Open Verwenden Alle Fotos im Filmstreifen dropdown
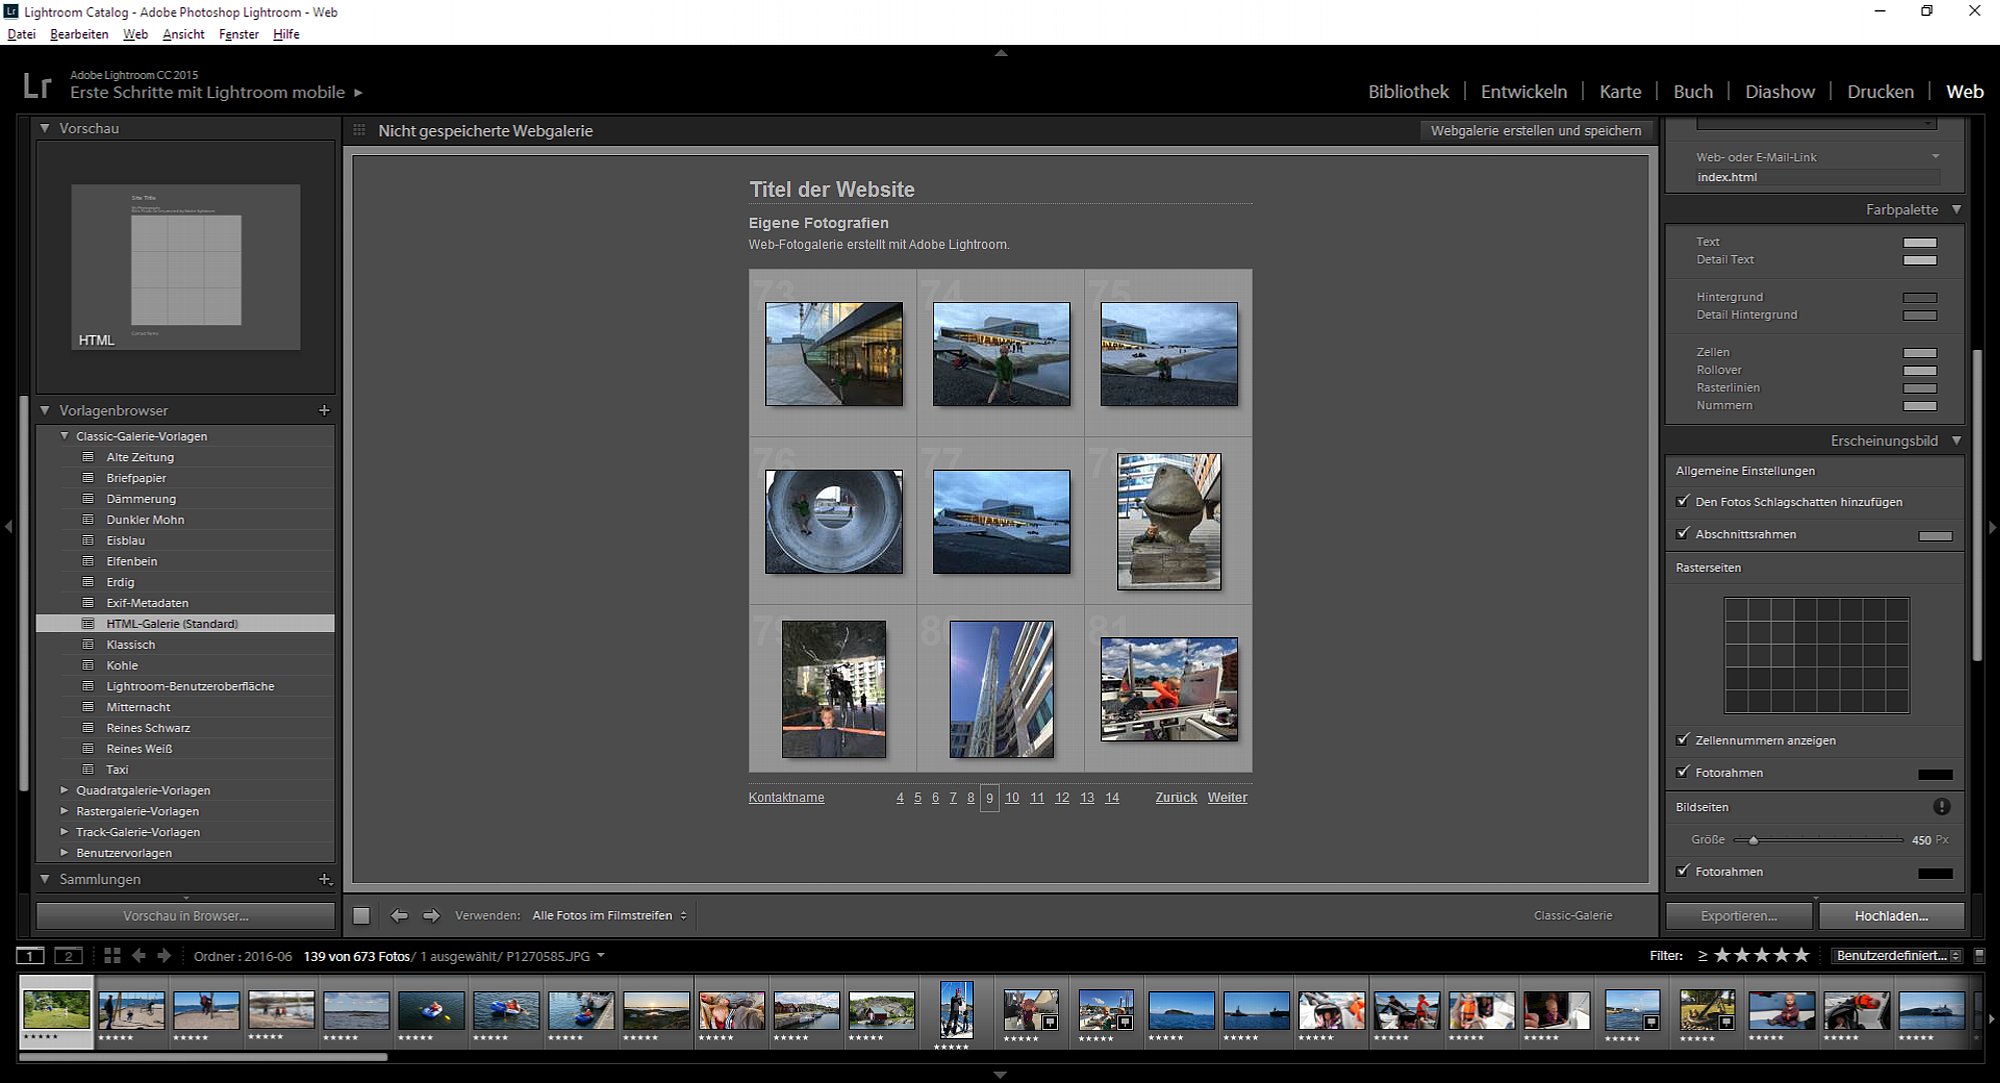This screenshot has width=2000, height=1083. pos(610,915)
